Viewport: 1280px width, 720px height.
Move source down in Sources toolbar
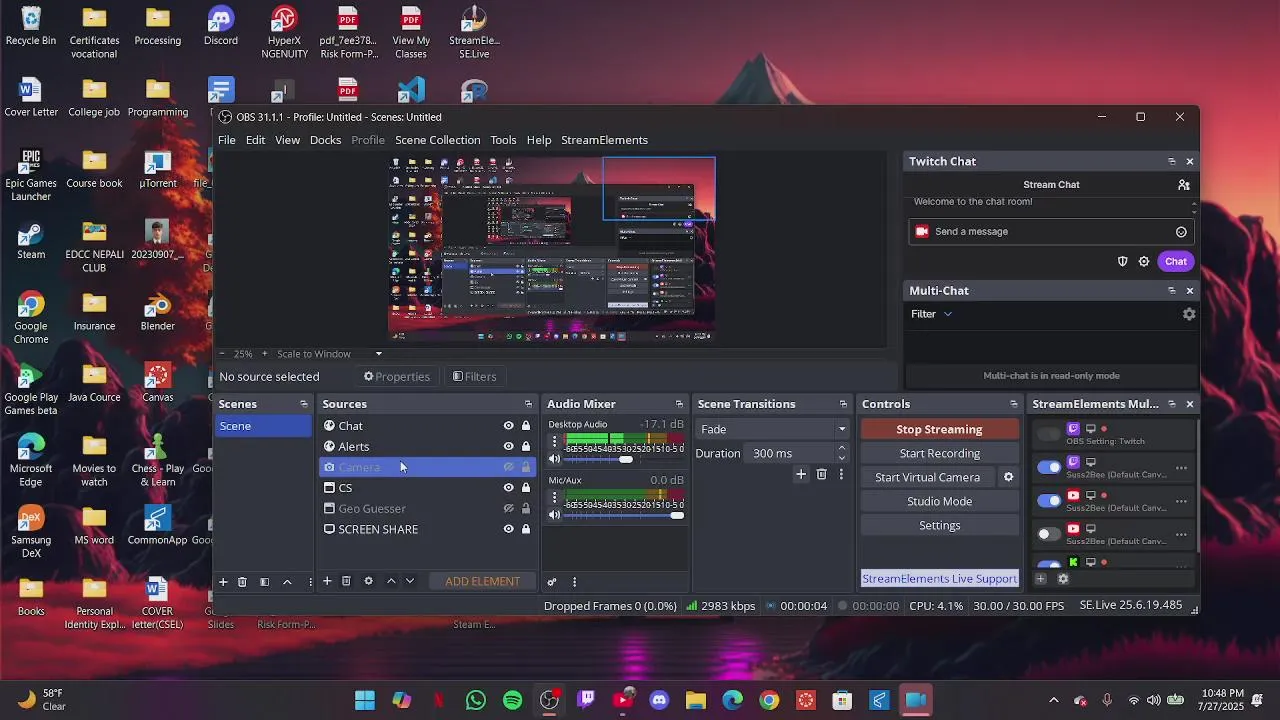coord(410,581)
